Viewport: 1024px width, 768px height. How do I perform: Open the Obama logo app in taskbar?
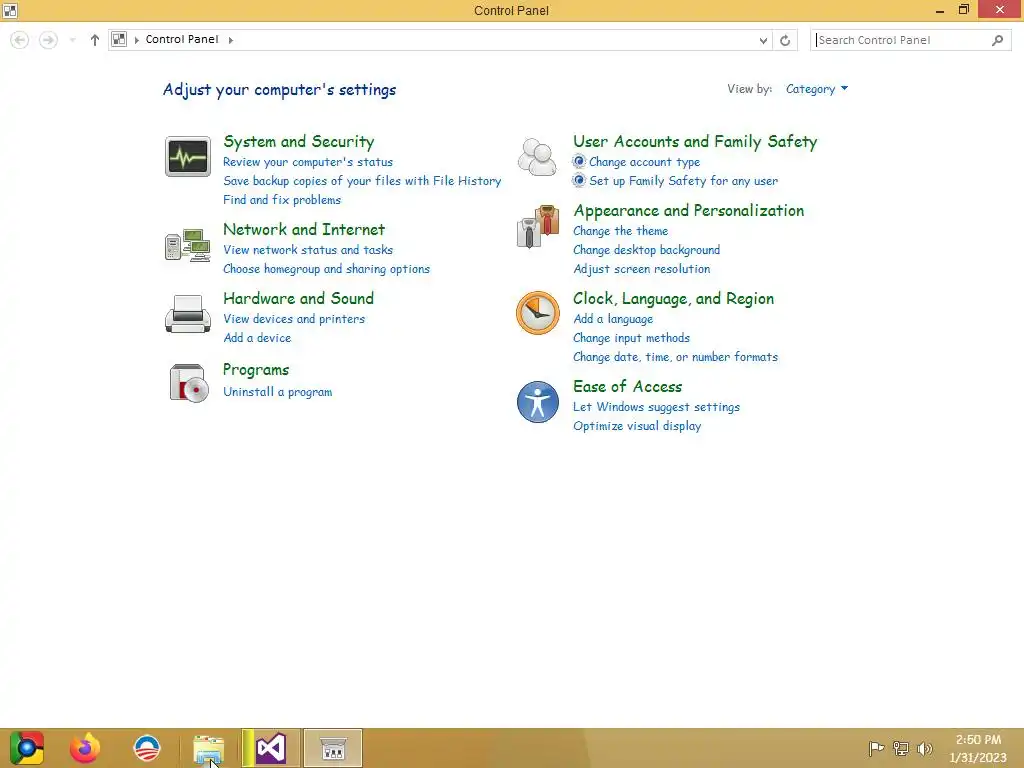(147, 748)
